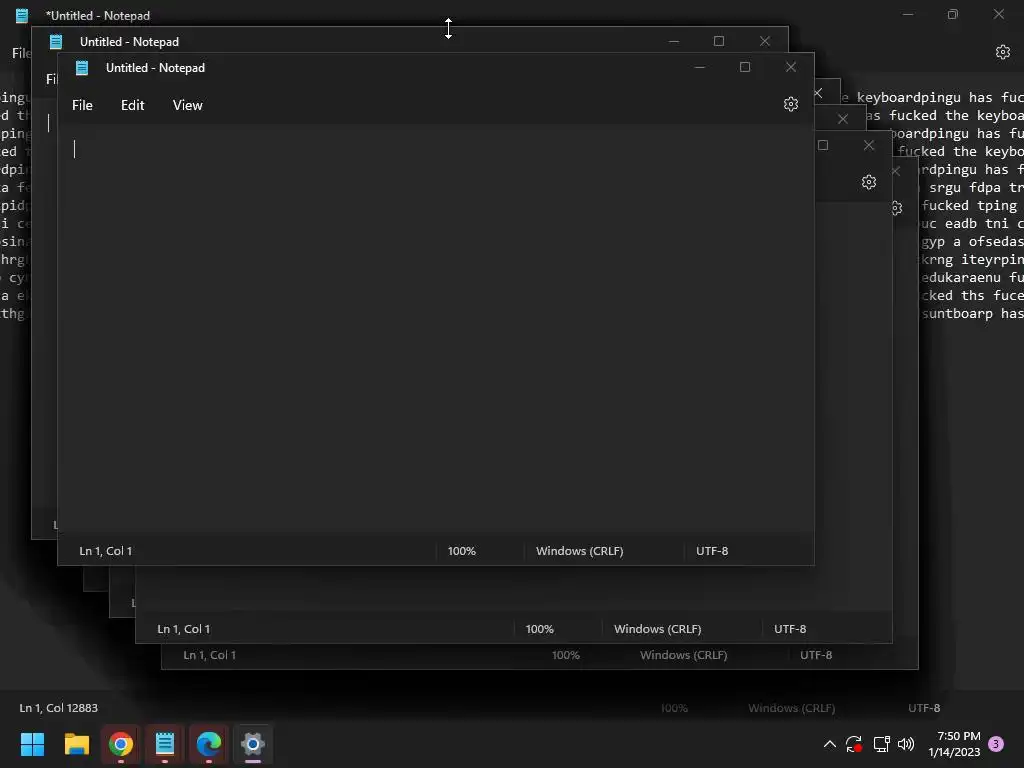The width and height of the screenshot is (1024, 768).
Task: Minimize the second Untitled - Notepad window behind the front one
Action: 674,41
